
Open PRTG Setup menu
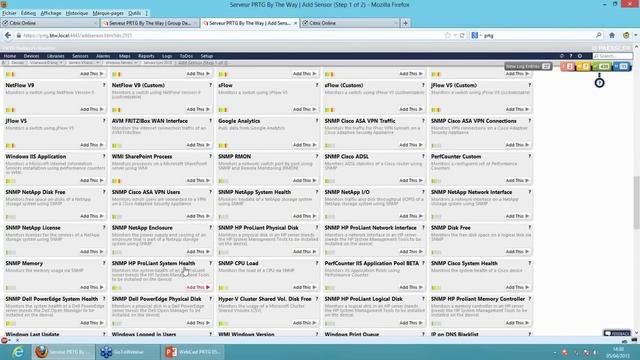click(x=207, y=56)
